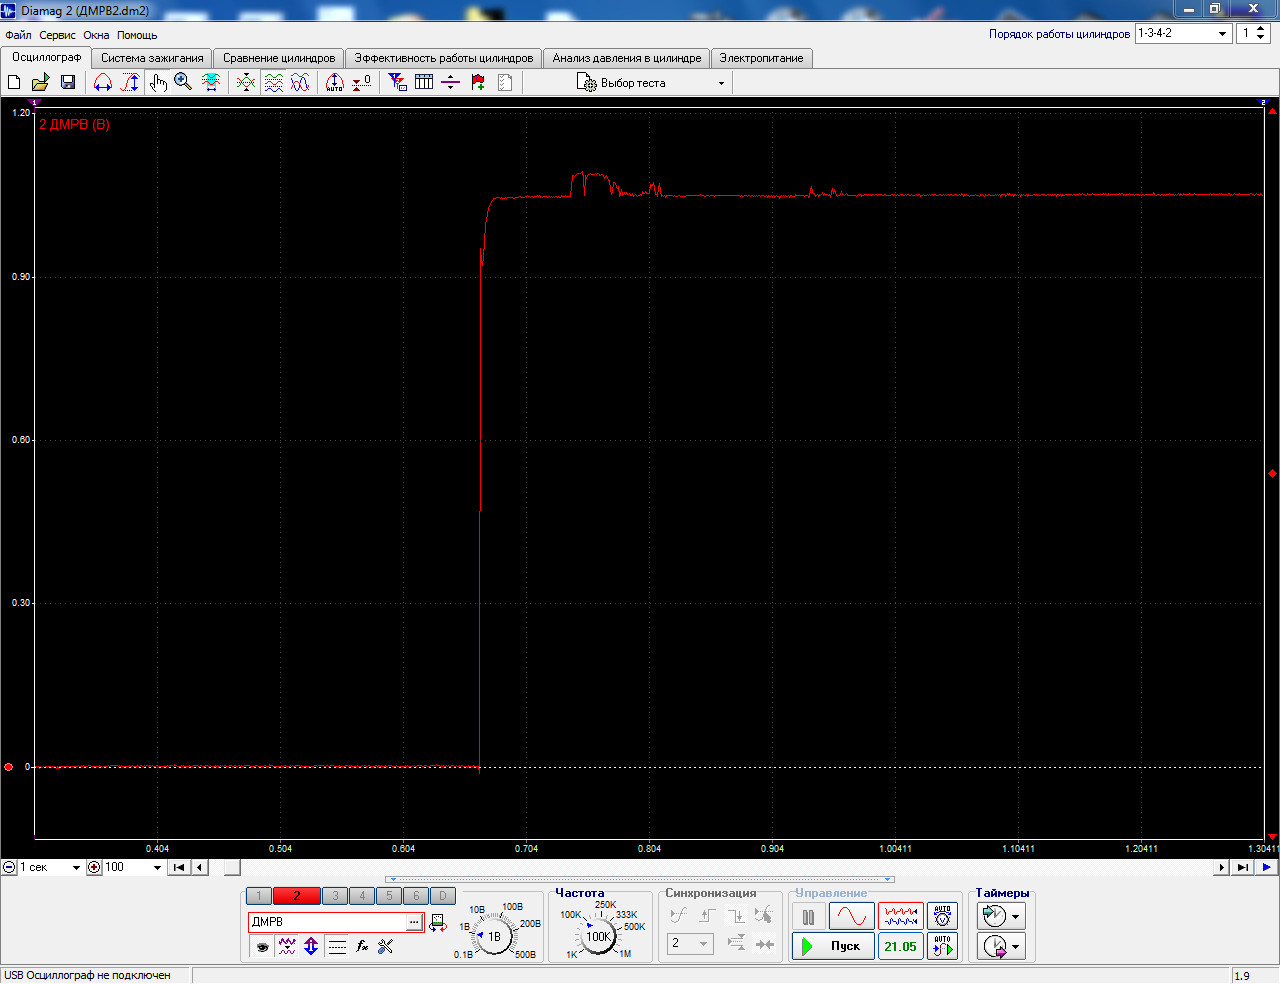
Task: Open an oscillogram file from disk
Action: click(x=40, y=82)
